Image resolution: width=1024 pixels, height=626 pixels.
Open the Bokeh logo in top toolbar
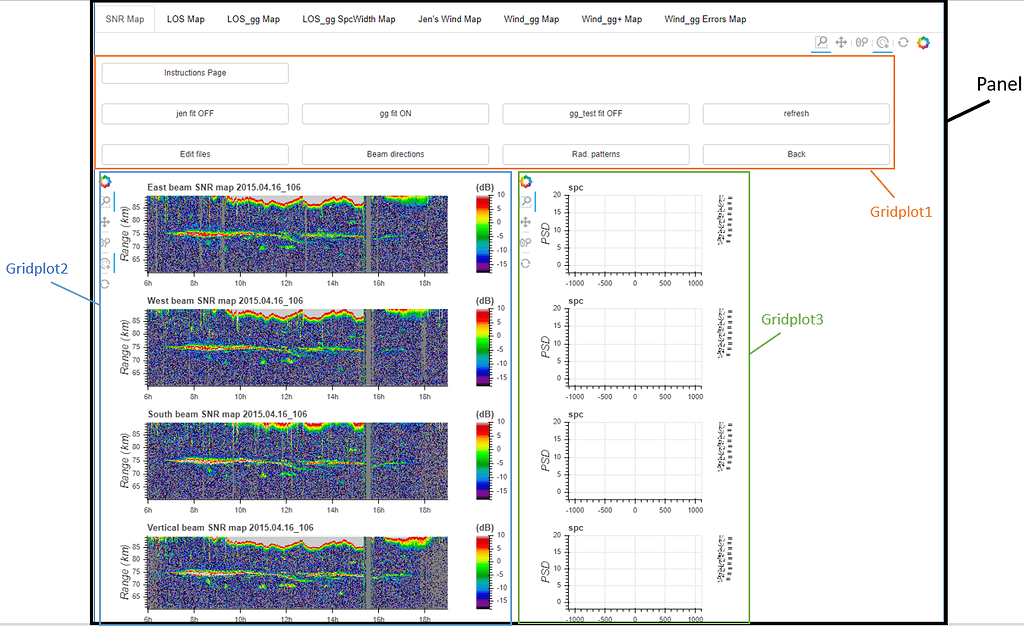point(923,42)
